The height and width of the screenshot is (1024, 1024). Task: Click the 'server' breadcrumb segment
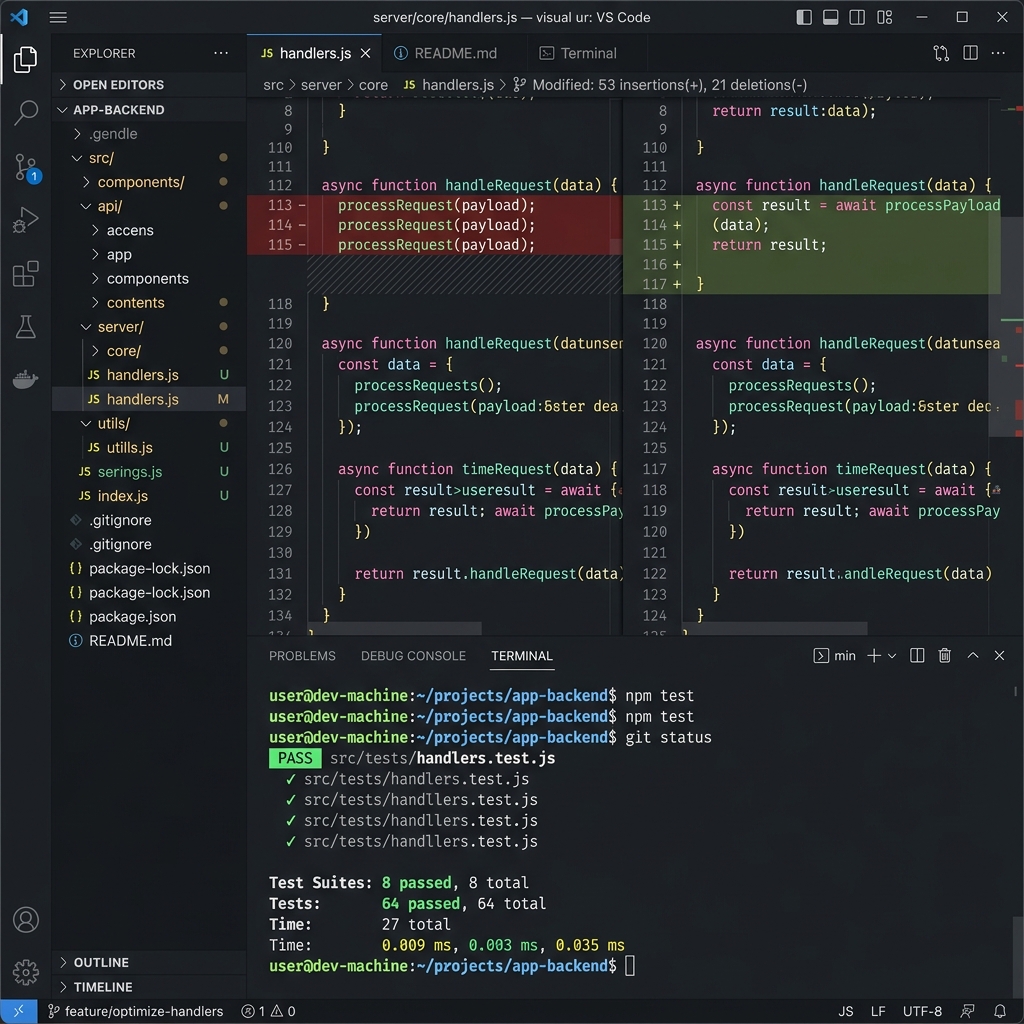coord(321,85)
